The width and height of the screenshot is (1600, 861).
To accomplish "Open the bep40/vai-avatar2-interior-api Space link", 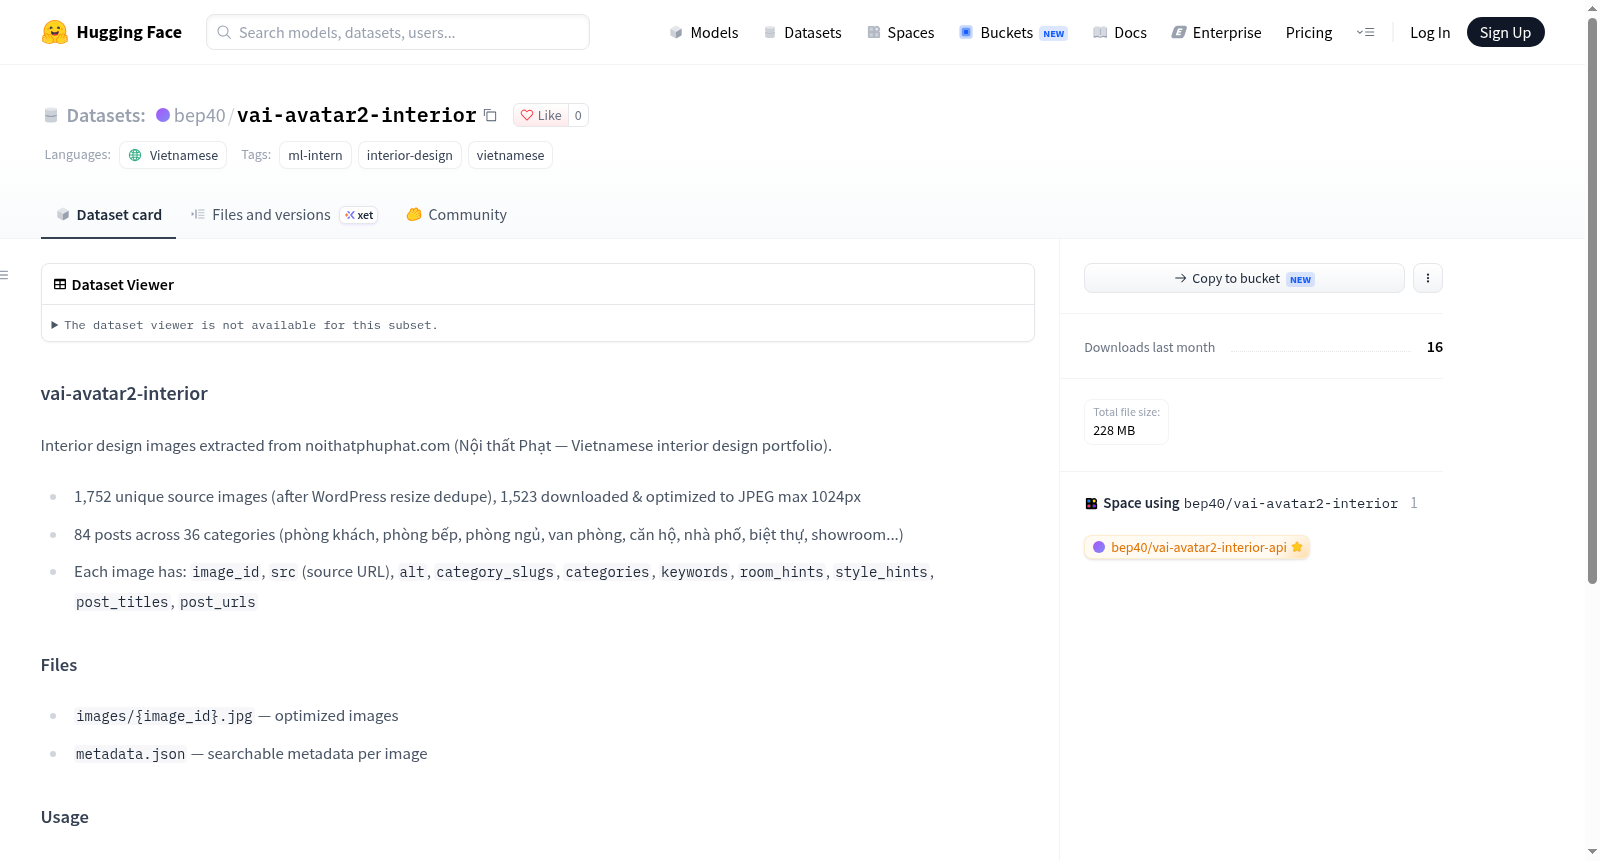I will 1197,547.
